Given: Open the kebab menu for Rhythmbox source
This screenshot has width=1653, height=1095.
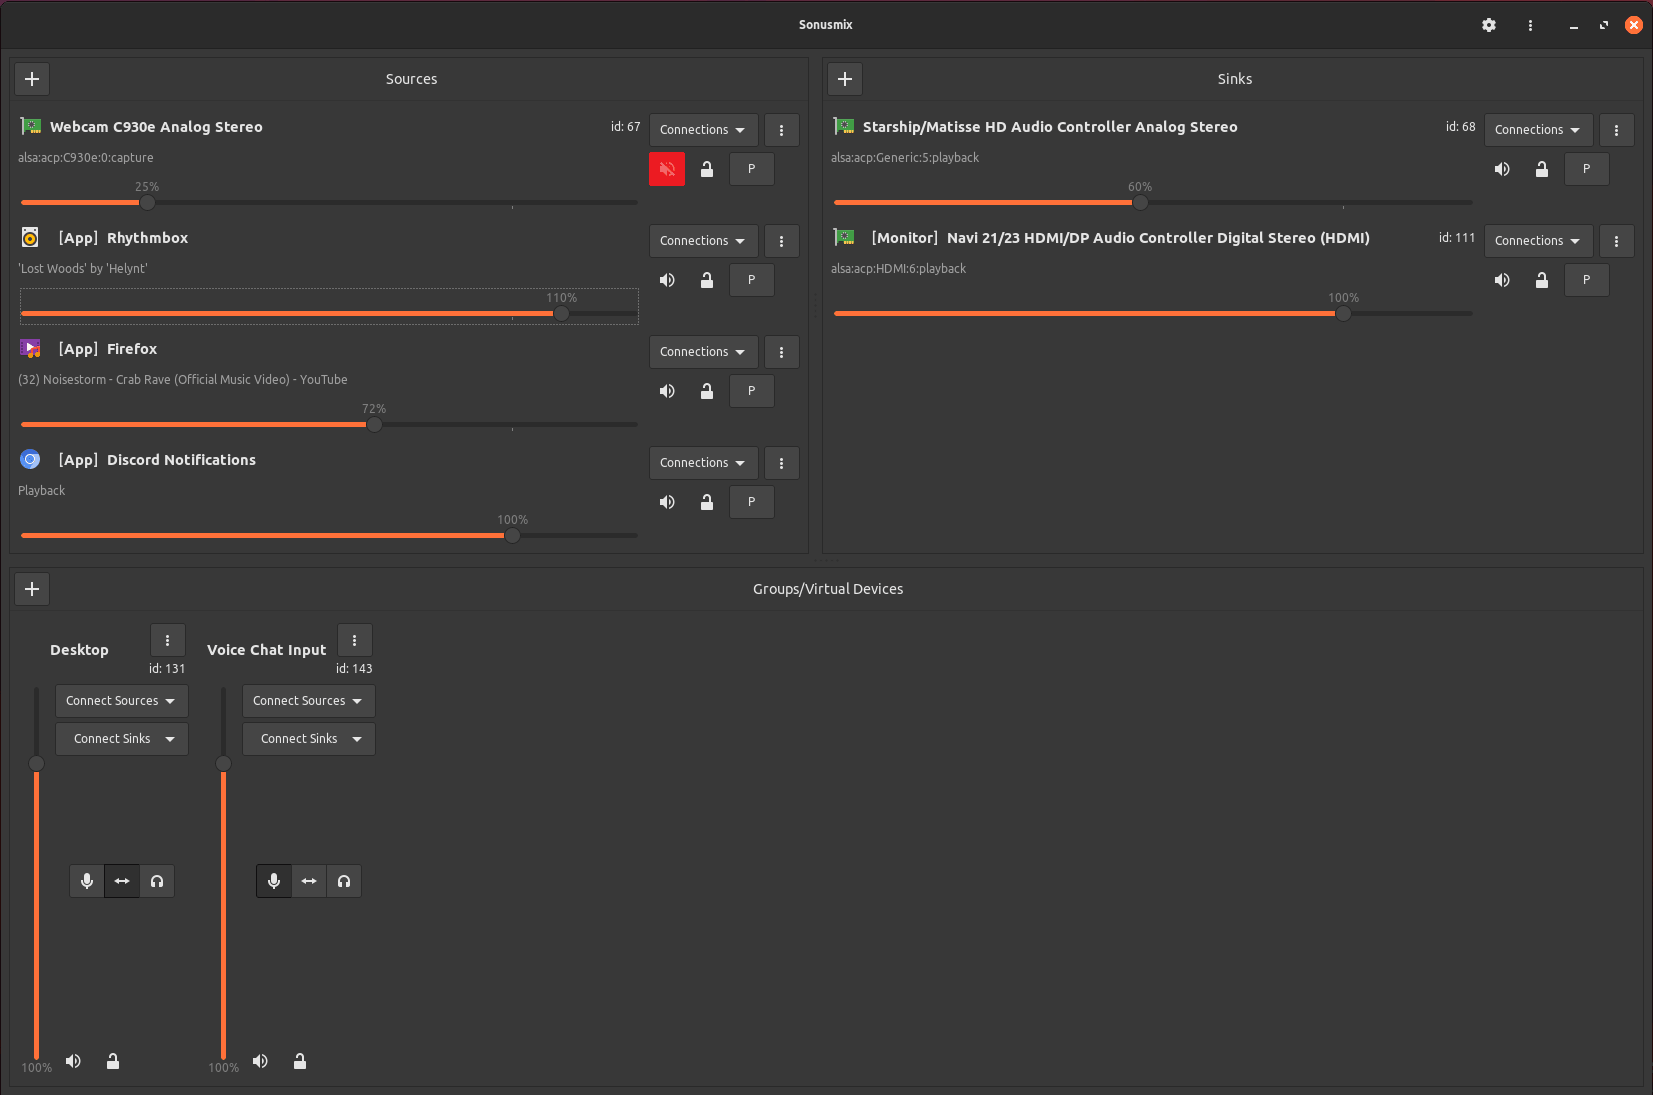Looking at the screenshot, I should [782, 241].
